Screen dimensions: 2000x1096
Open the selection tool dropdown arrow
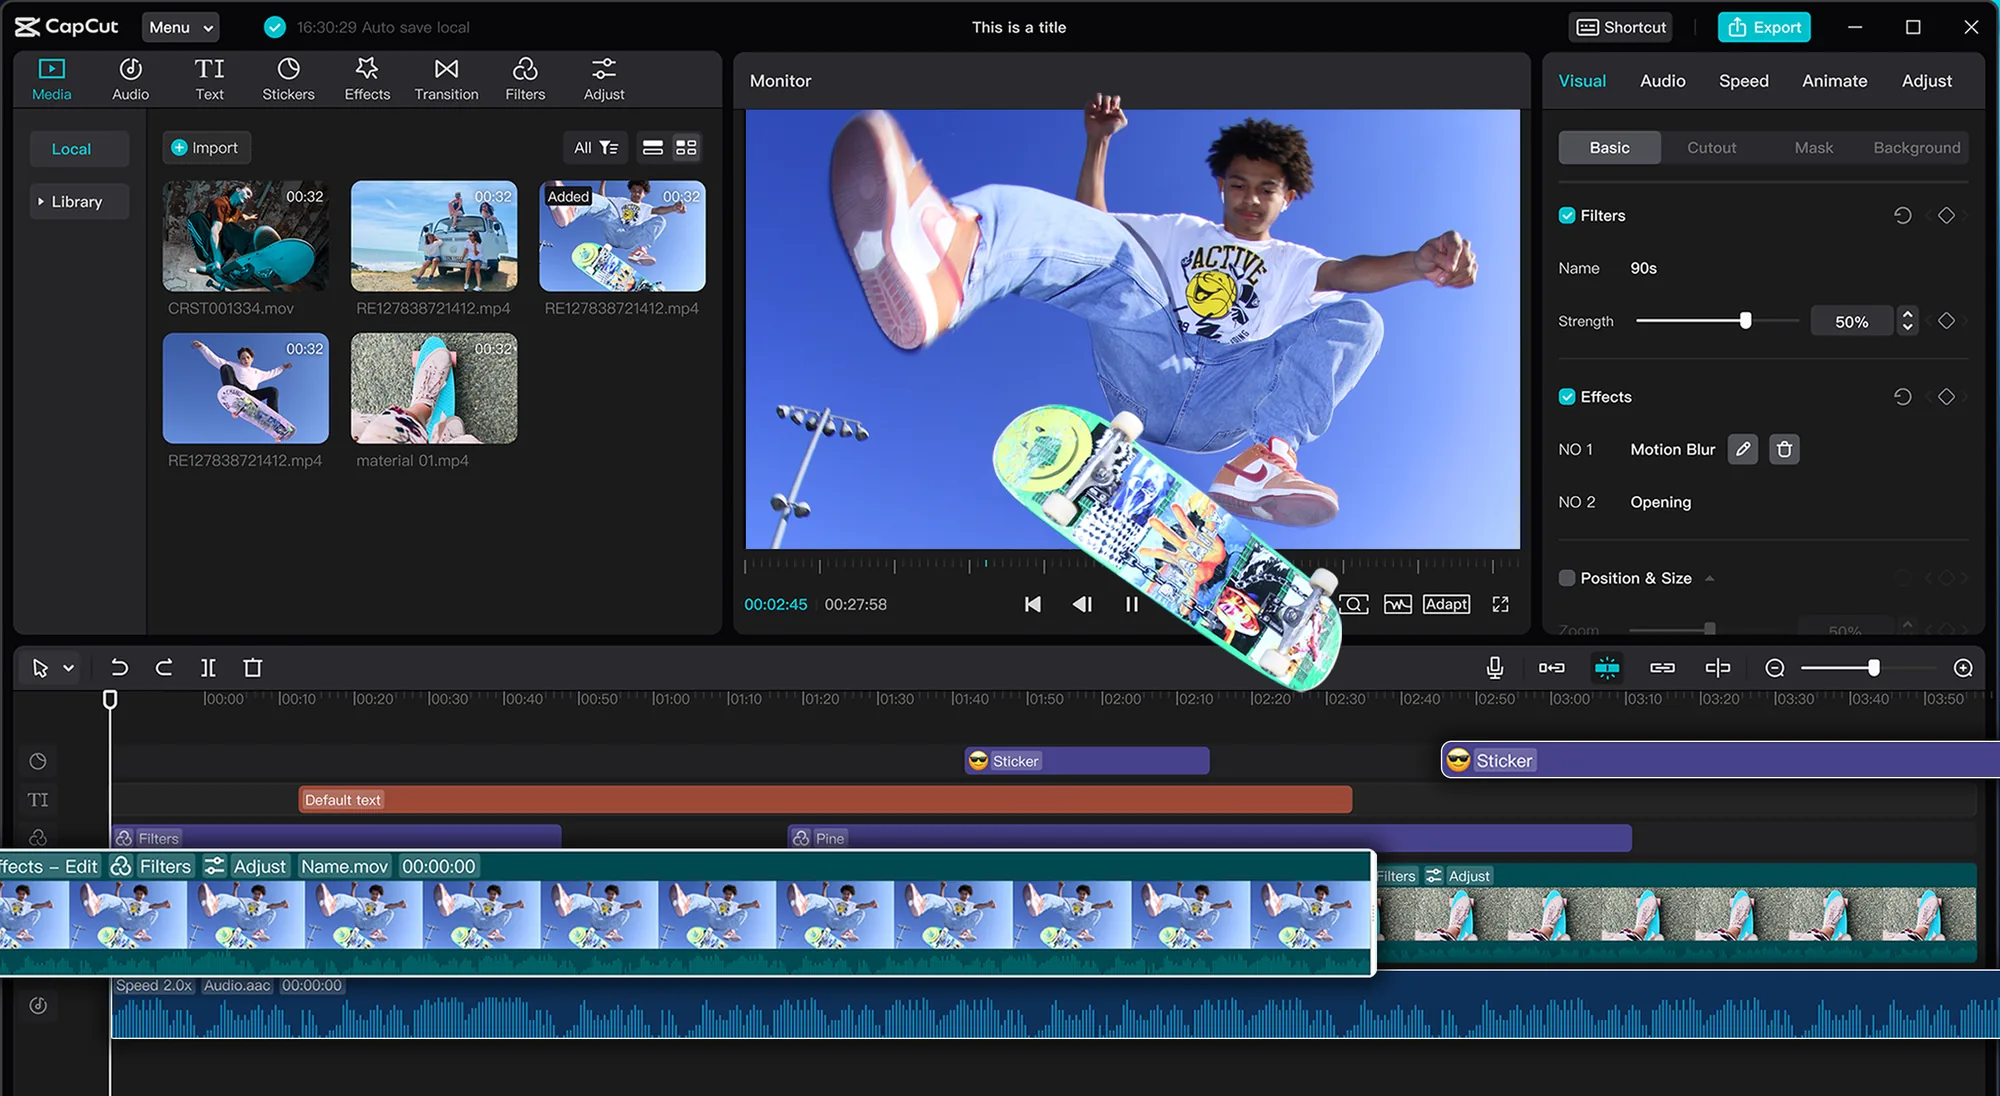click(68, 668)
